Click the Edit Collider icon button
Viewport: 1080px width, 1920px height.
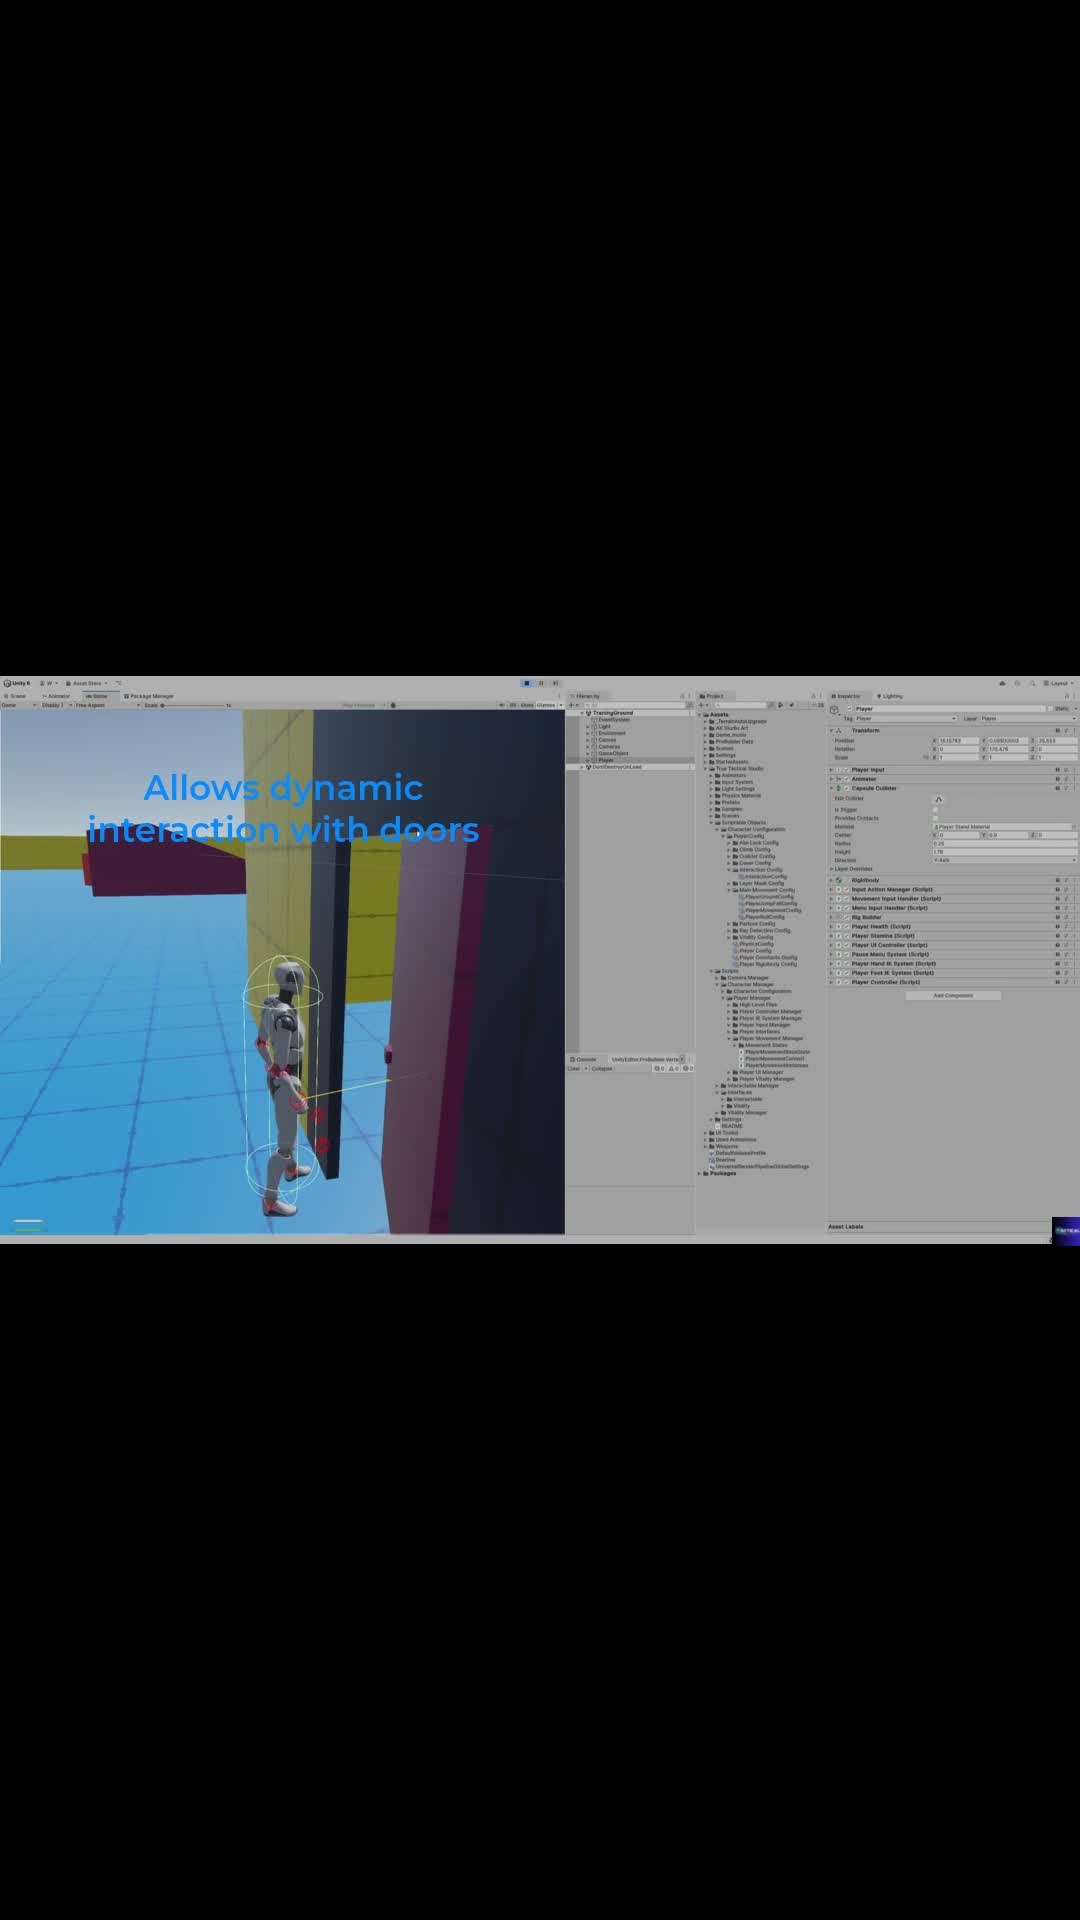938,799
